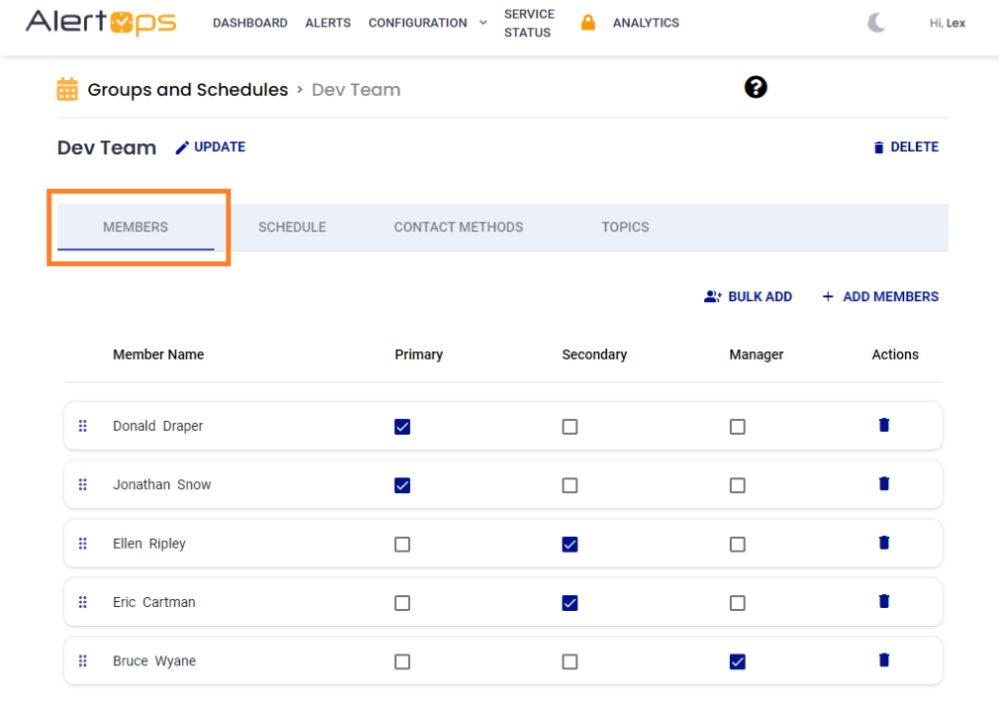Click the Add Members button
999x703 pixels.
tap(880, 297)
